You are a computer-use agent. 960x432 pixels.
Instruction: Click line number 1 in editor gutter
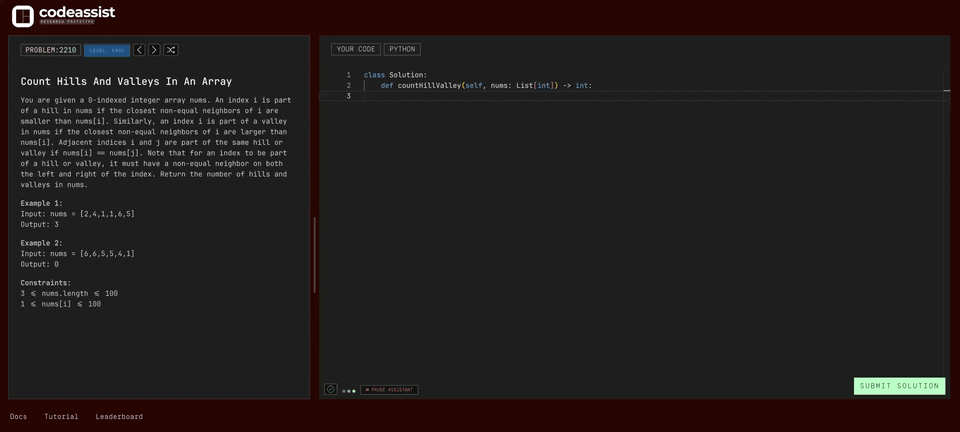point(348,75)
